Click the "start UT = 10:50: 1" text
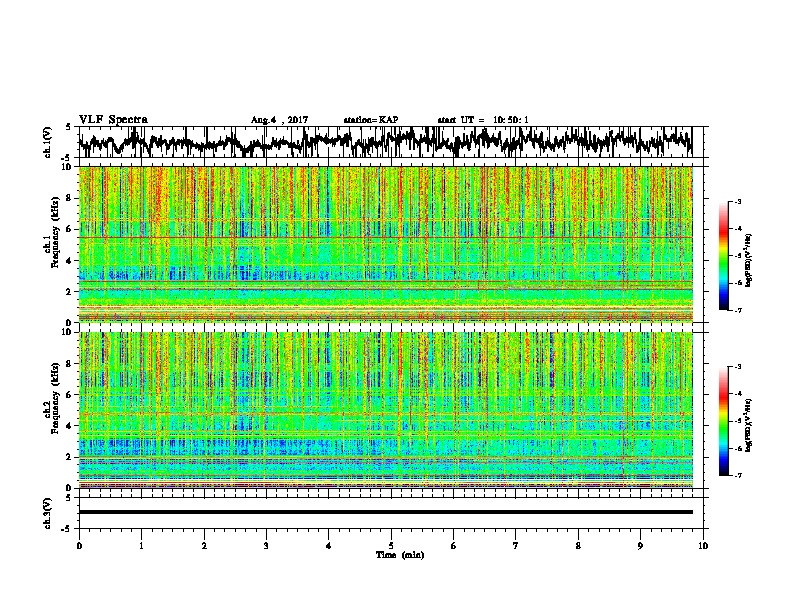792x612 pixels. (483, 120)
